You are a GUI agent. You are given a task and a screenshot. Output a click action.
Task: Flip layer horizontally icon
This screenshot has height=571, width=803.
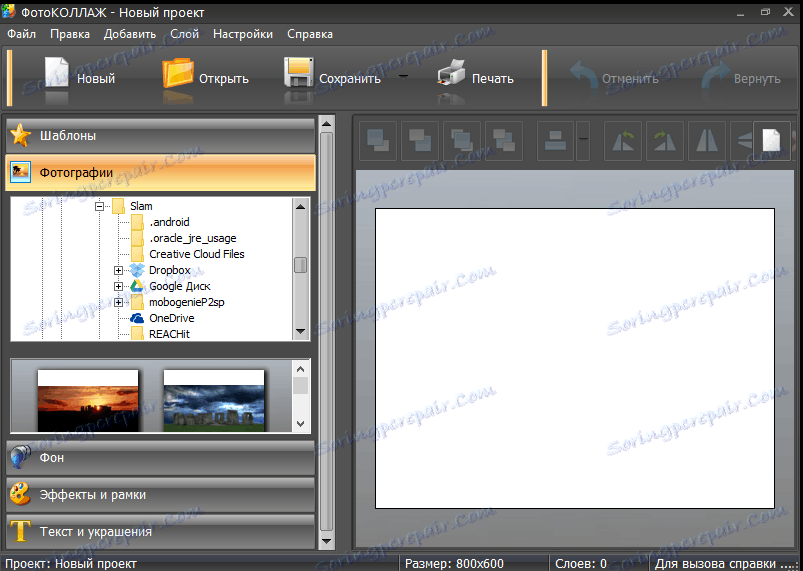pyautogui.click(x=707, y=141)
